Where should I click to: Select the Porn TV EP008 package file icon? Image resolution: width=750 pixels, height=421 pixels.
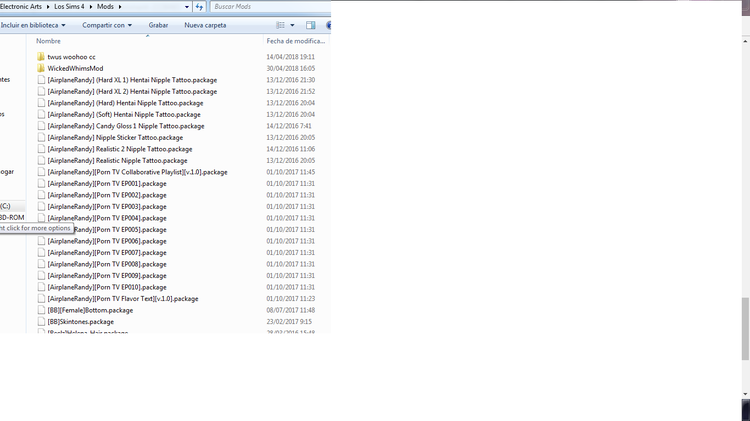[x=41, y=264]
